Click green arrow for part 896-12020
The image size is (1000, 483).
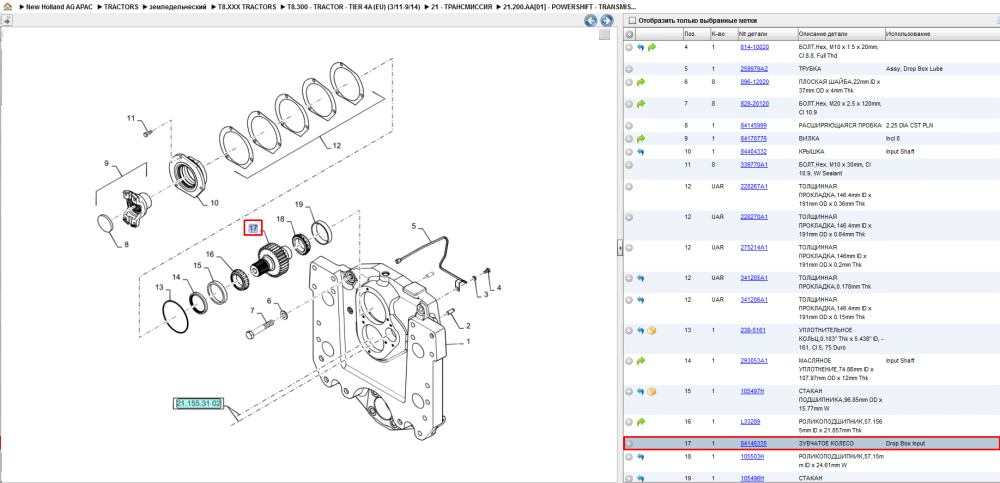click(641, 82)
